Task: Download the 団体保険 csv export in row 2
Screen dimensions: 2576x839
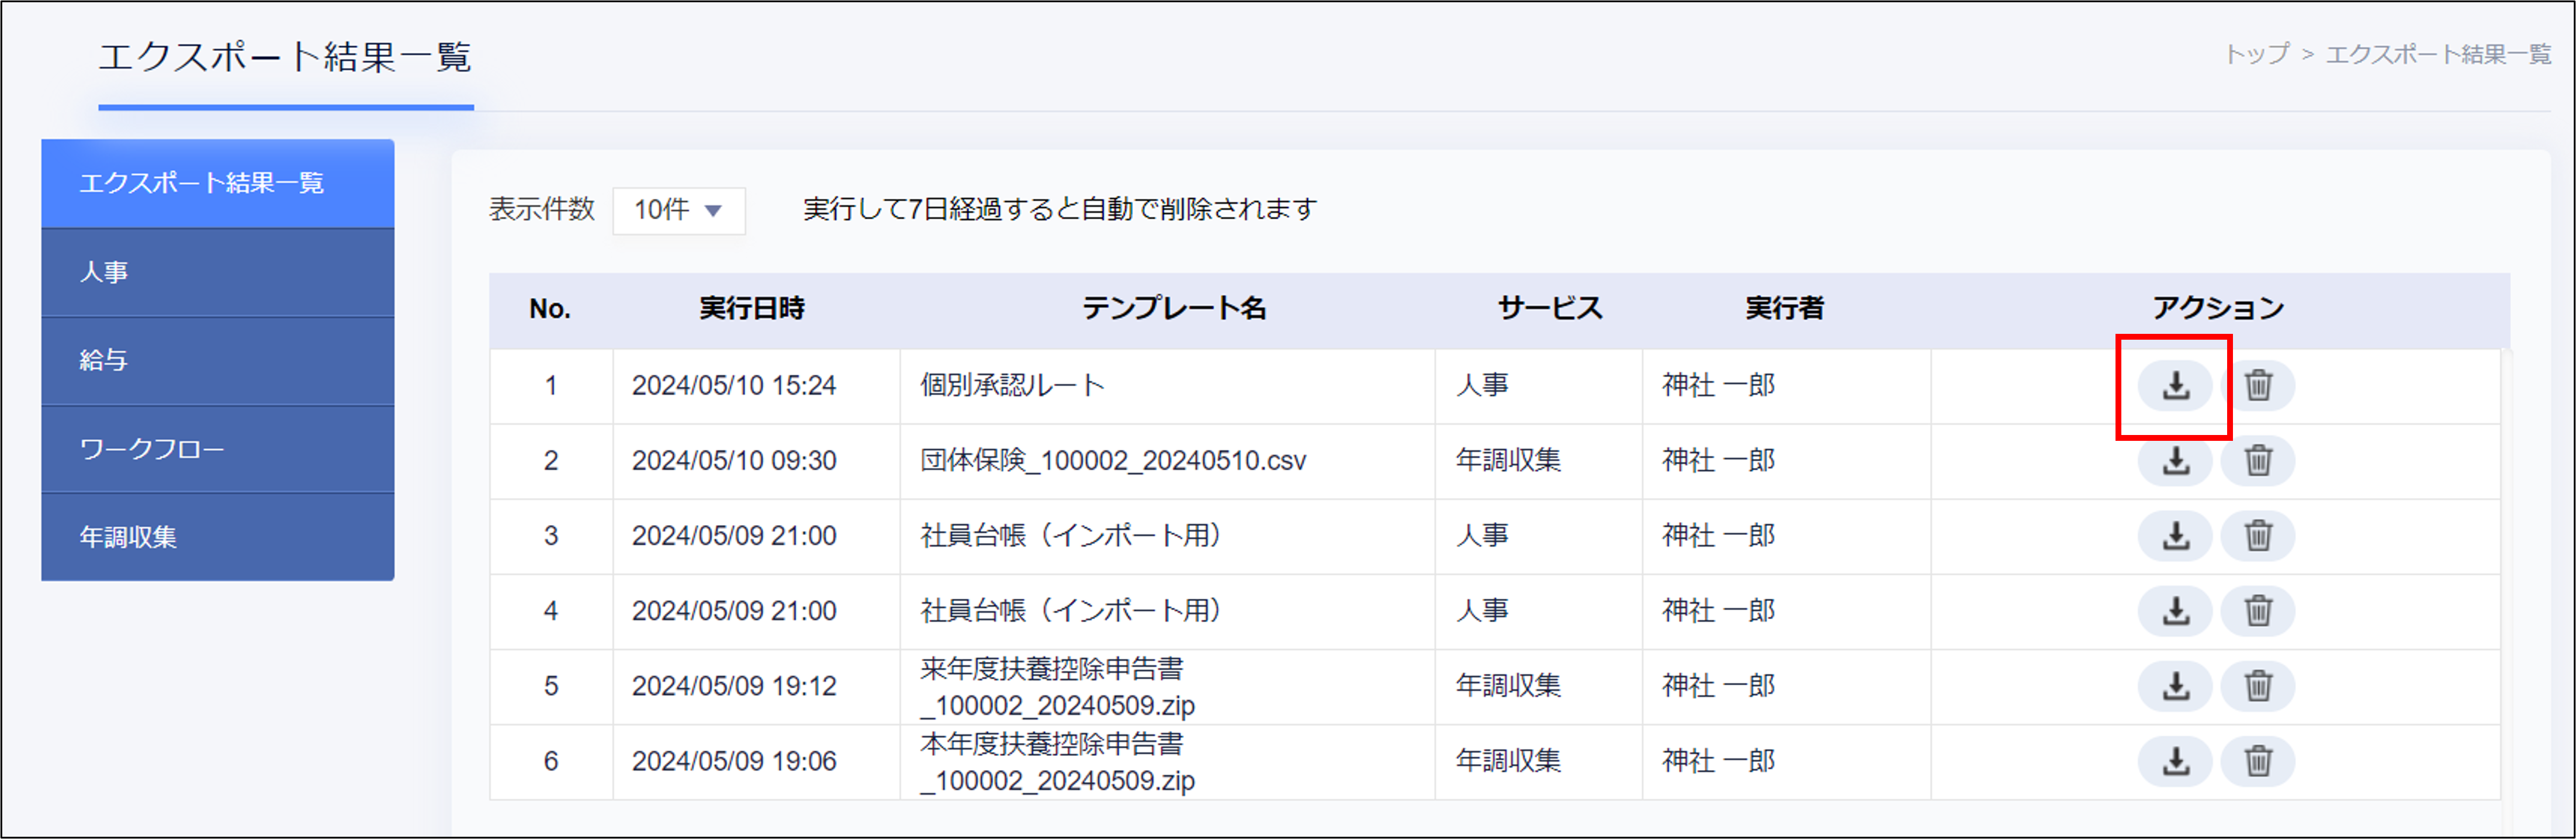Action: point(2175,461)
